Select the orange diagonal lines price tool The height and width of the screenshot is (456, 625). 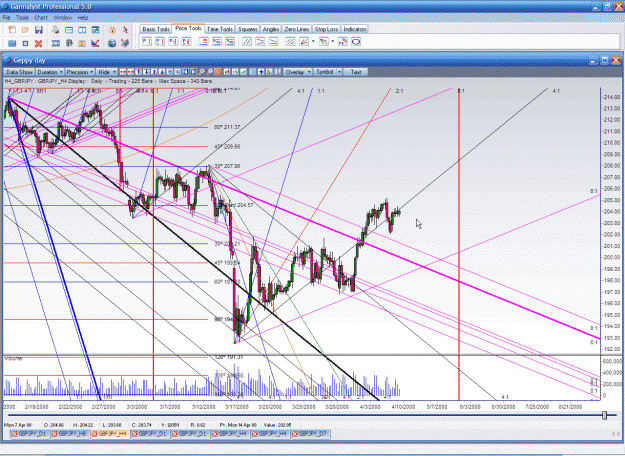[x=291, y=41]
